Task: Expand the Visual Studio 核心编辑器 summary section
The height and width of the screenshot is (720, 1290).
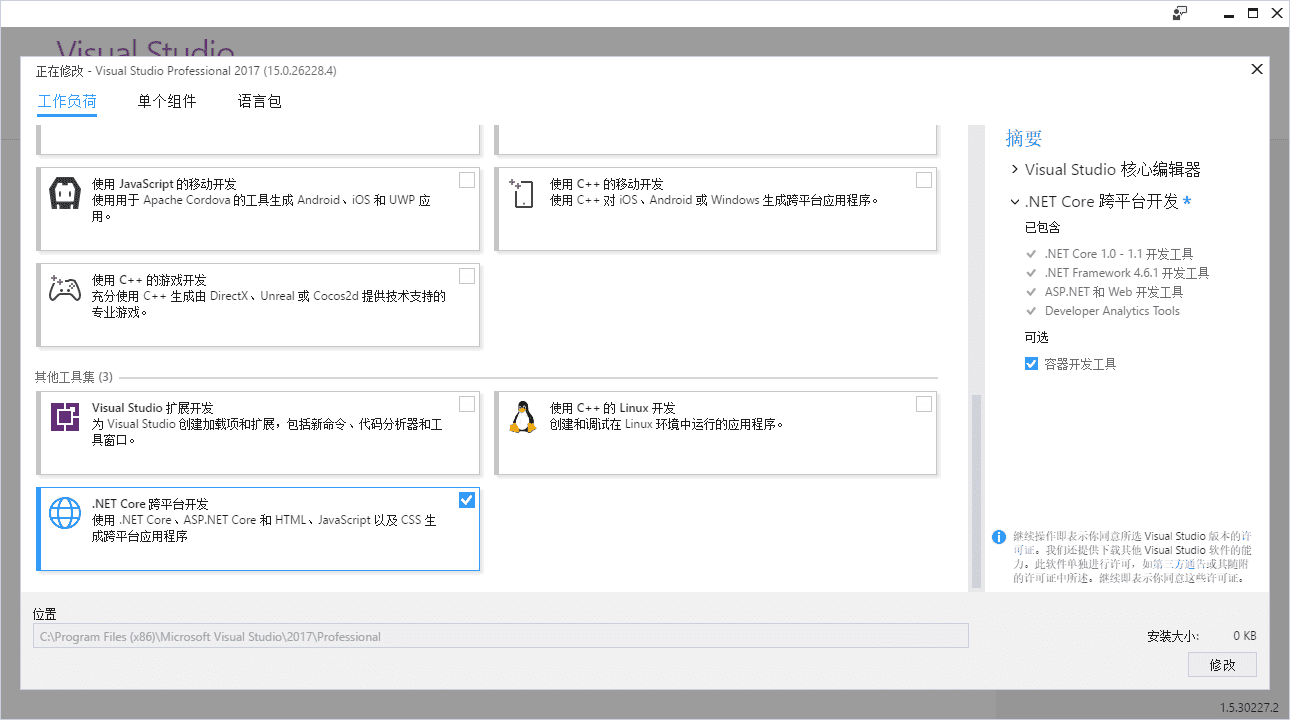Action: pyautogui.click(x=1015, y=170)
